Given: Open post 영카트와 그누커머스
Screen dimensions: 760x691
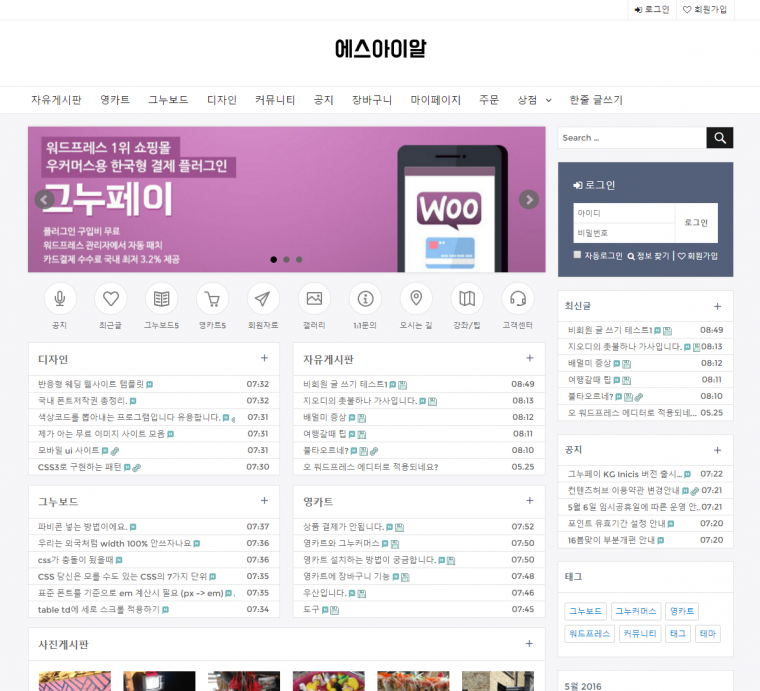Looking at the screenshot, I should point(341,543).
